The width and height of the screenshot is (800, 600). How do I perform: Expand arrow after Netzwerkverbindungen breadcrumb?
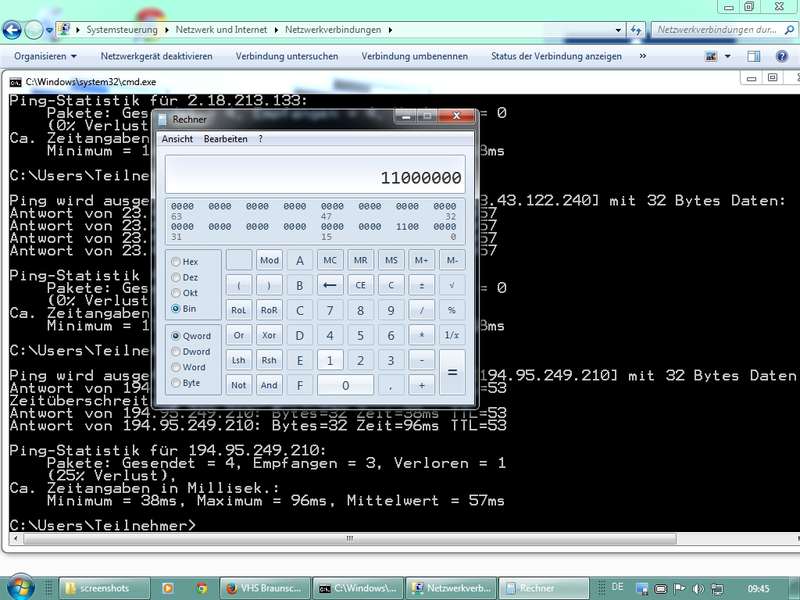[390, 30]
